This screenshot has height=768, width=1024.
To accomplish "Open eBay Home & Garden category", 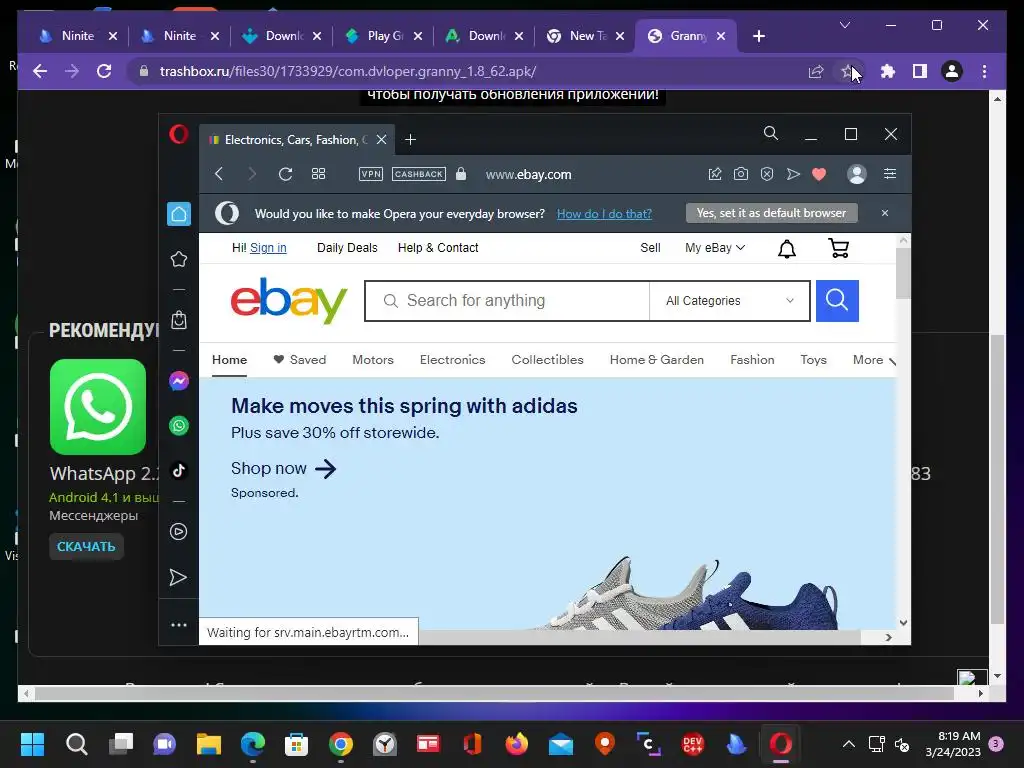I will coord(657,360).
